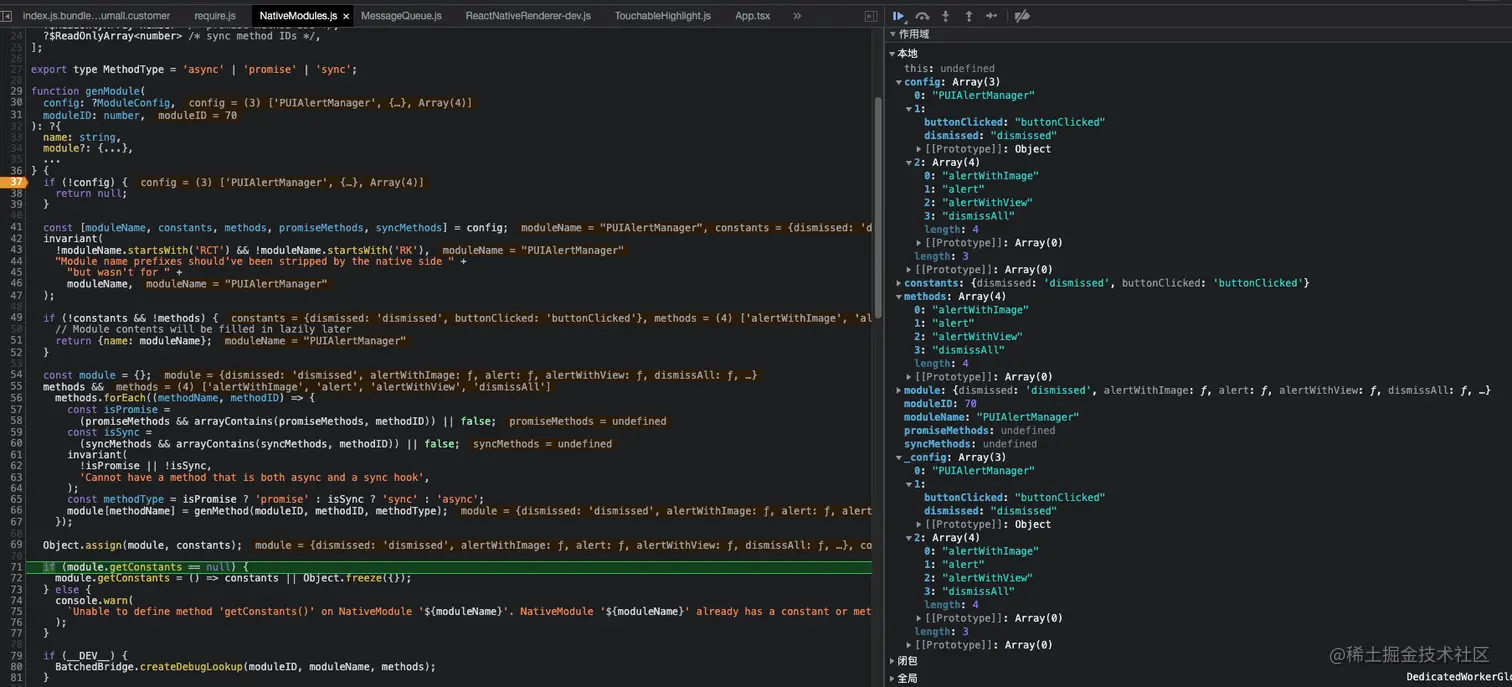Image resolution: width=1512 pixels, height=687 pixels.
Task: Click the Step out of function icon
Action: (968, 16)
